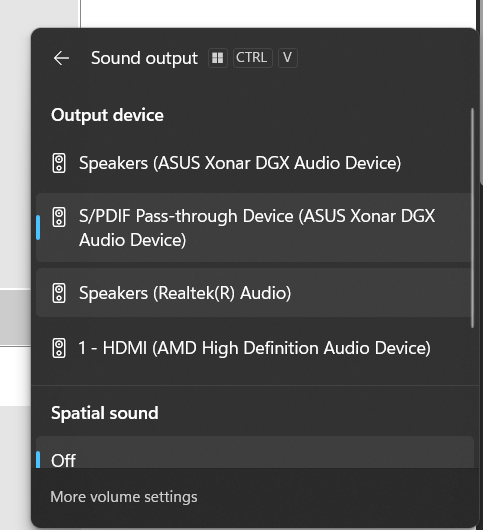Click the Sound output panel scrollbar
Image resolution: width=483 pixels, height=530 pixels.
point(473,218)
